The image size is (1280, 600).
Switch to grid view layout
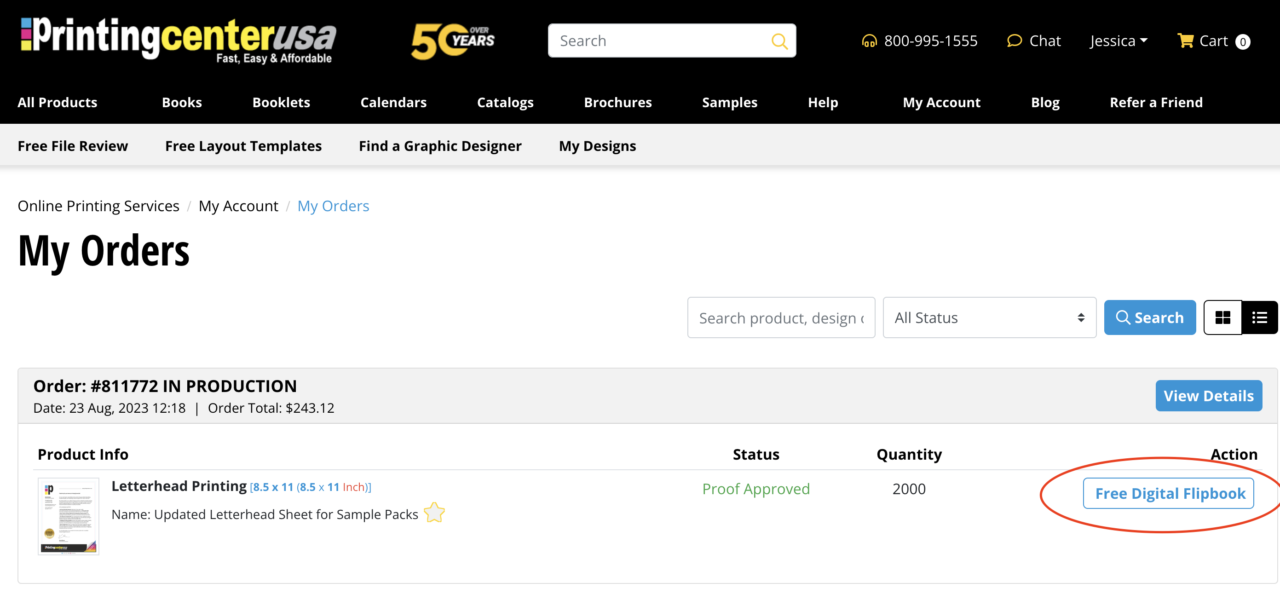[x=1222, y=318]
